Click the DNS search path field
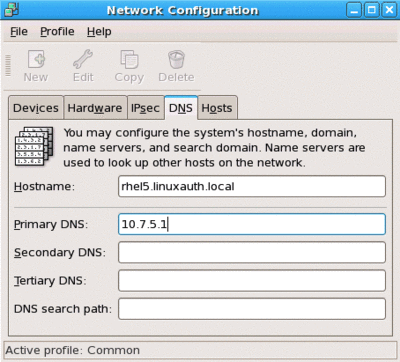Screen dimensions: 400x362 click(x=252, y=309)
